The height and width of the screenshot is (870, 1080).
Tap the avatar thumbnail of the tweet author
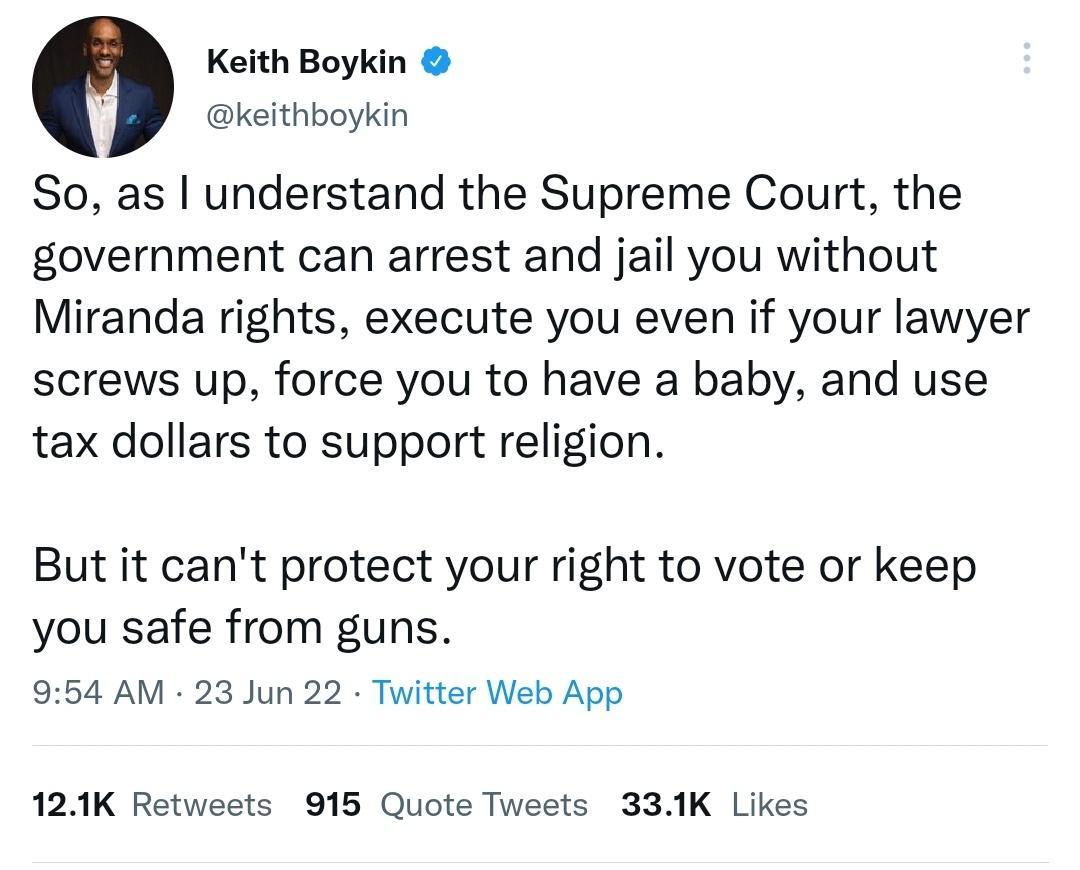pyautogui.click(x=102, y=86)
